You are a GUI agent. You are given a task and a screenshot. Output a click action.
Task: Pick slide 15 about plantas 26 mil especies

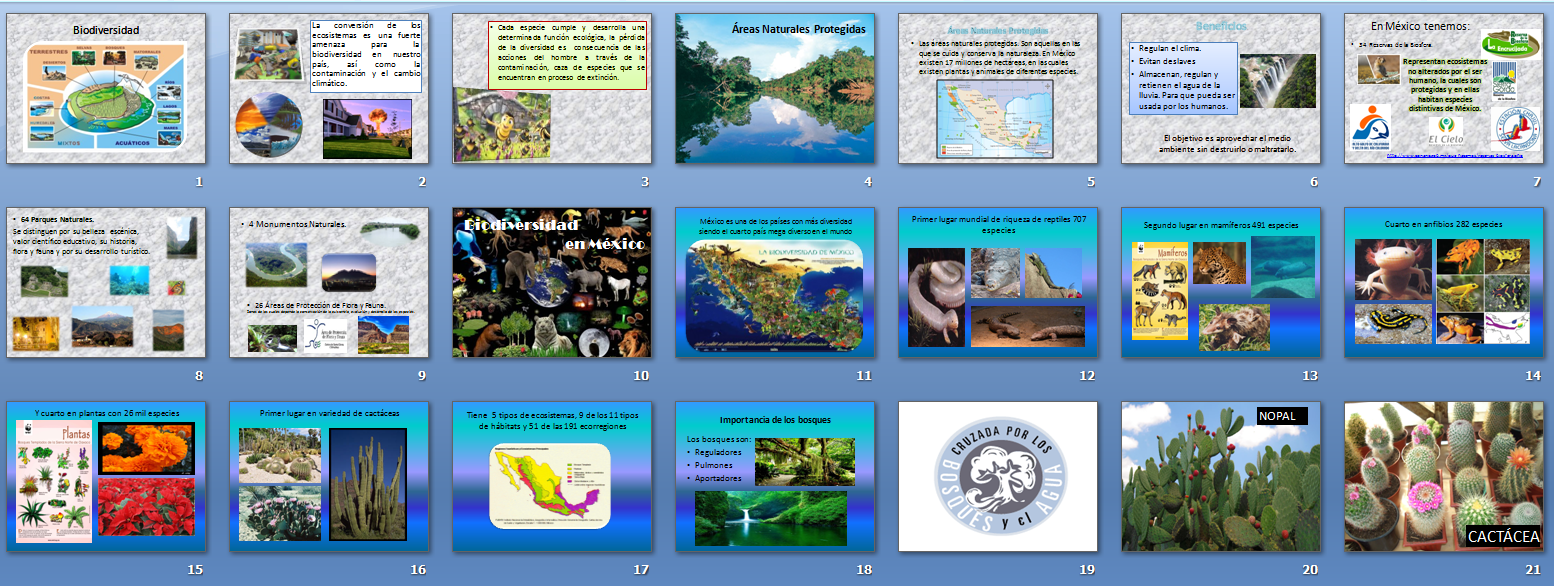click(106, 476)
